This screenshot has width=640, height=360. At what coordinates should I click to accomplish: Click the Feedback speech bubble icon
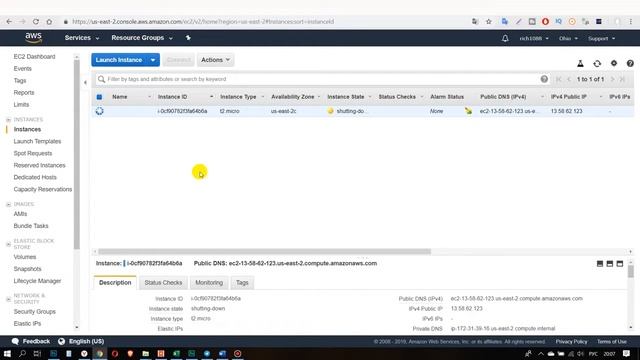click(16, 341)
